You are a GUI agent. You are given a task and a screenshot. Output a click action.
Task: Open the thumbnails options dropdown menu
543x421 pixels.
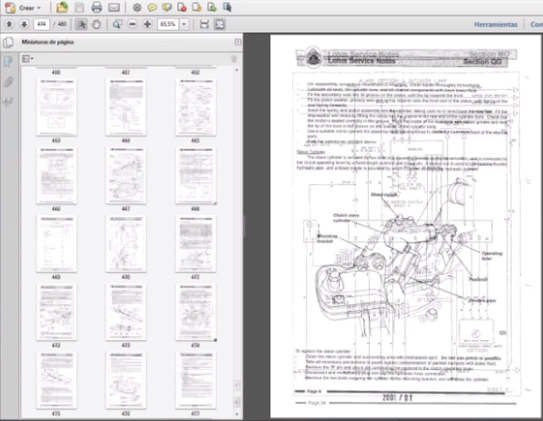27,59
